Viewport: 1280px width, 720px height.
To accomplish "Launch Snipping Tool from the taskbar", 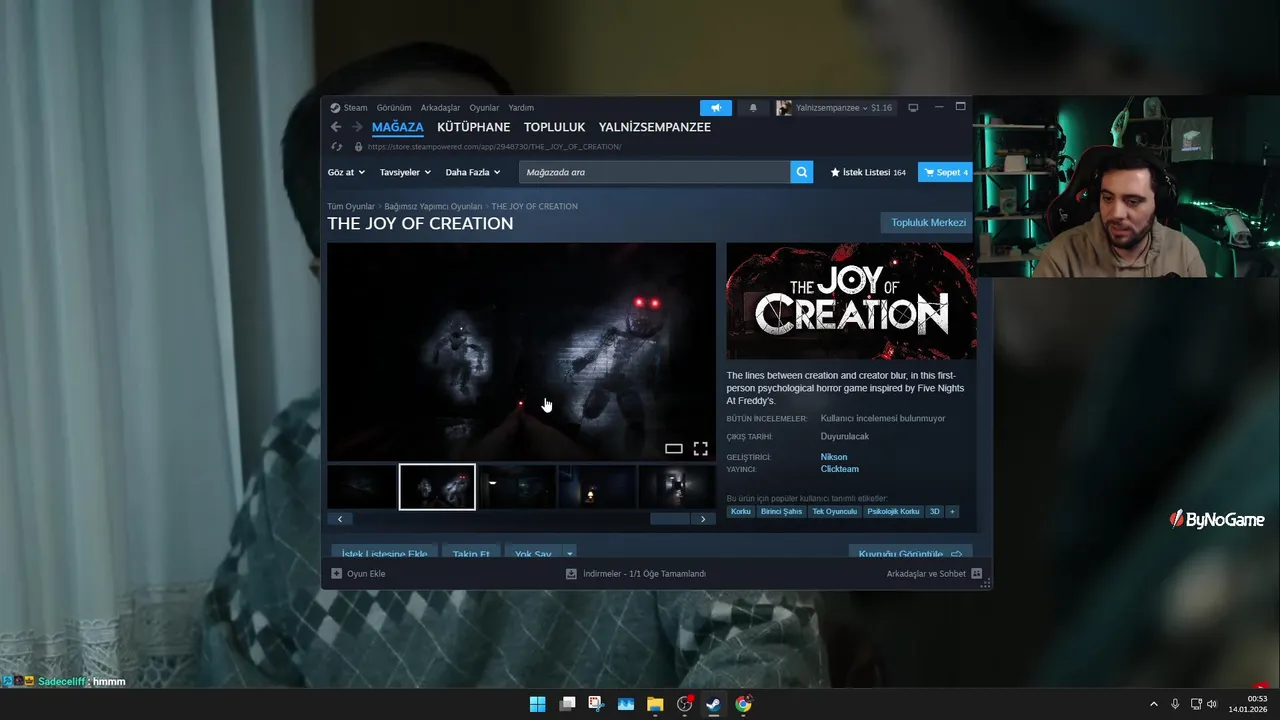I will [596, 704].
